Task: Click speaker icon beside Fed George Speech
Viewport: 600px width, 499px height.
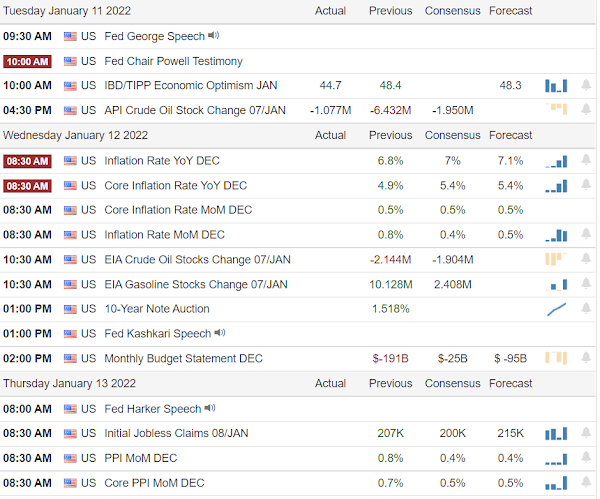Action: [x=214, y=36]
